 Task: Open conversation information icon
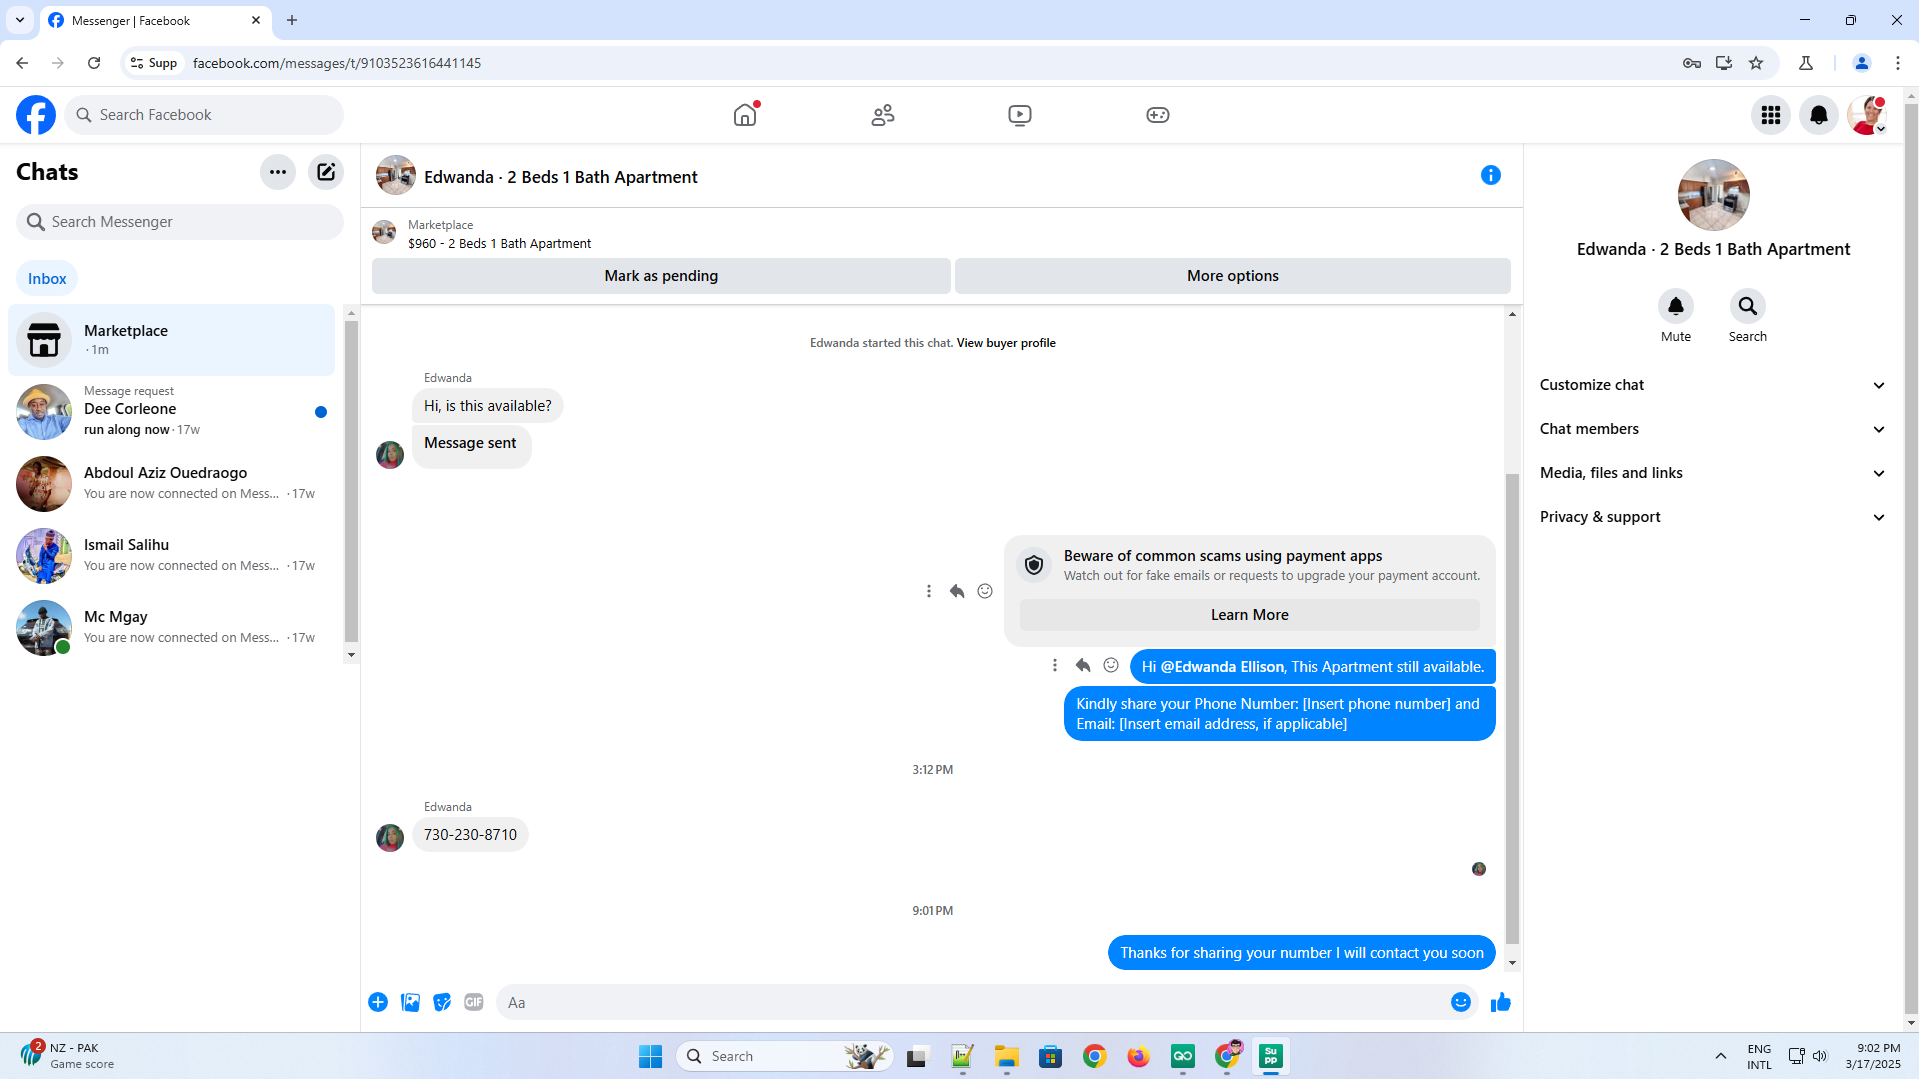point(1491,175)
